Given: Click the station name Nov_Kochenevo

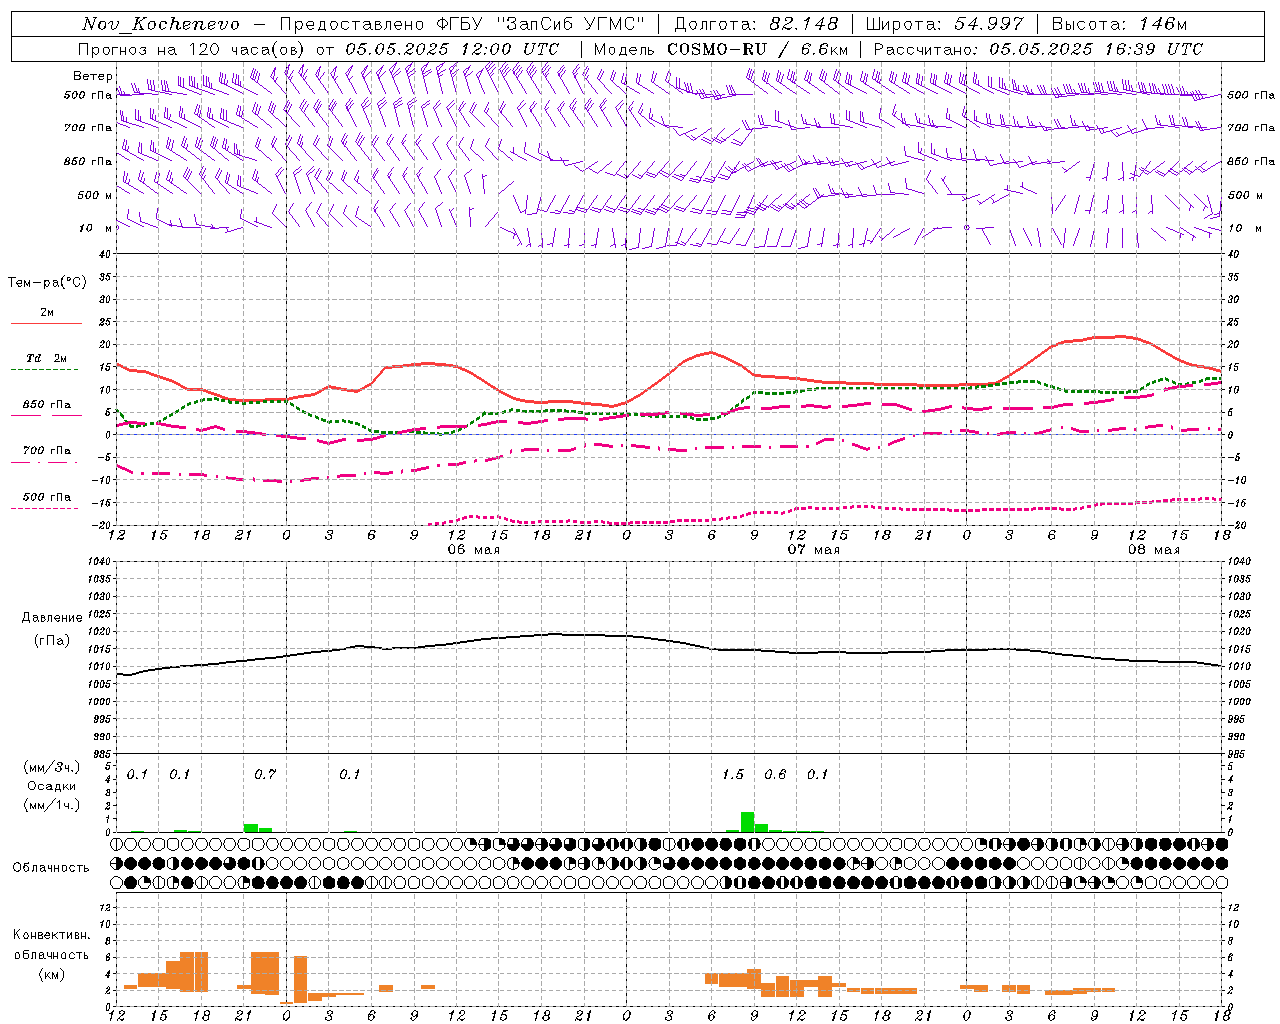Looking at the screenshot, I should coord(161,24).
